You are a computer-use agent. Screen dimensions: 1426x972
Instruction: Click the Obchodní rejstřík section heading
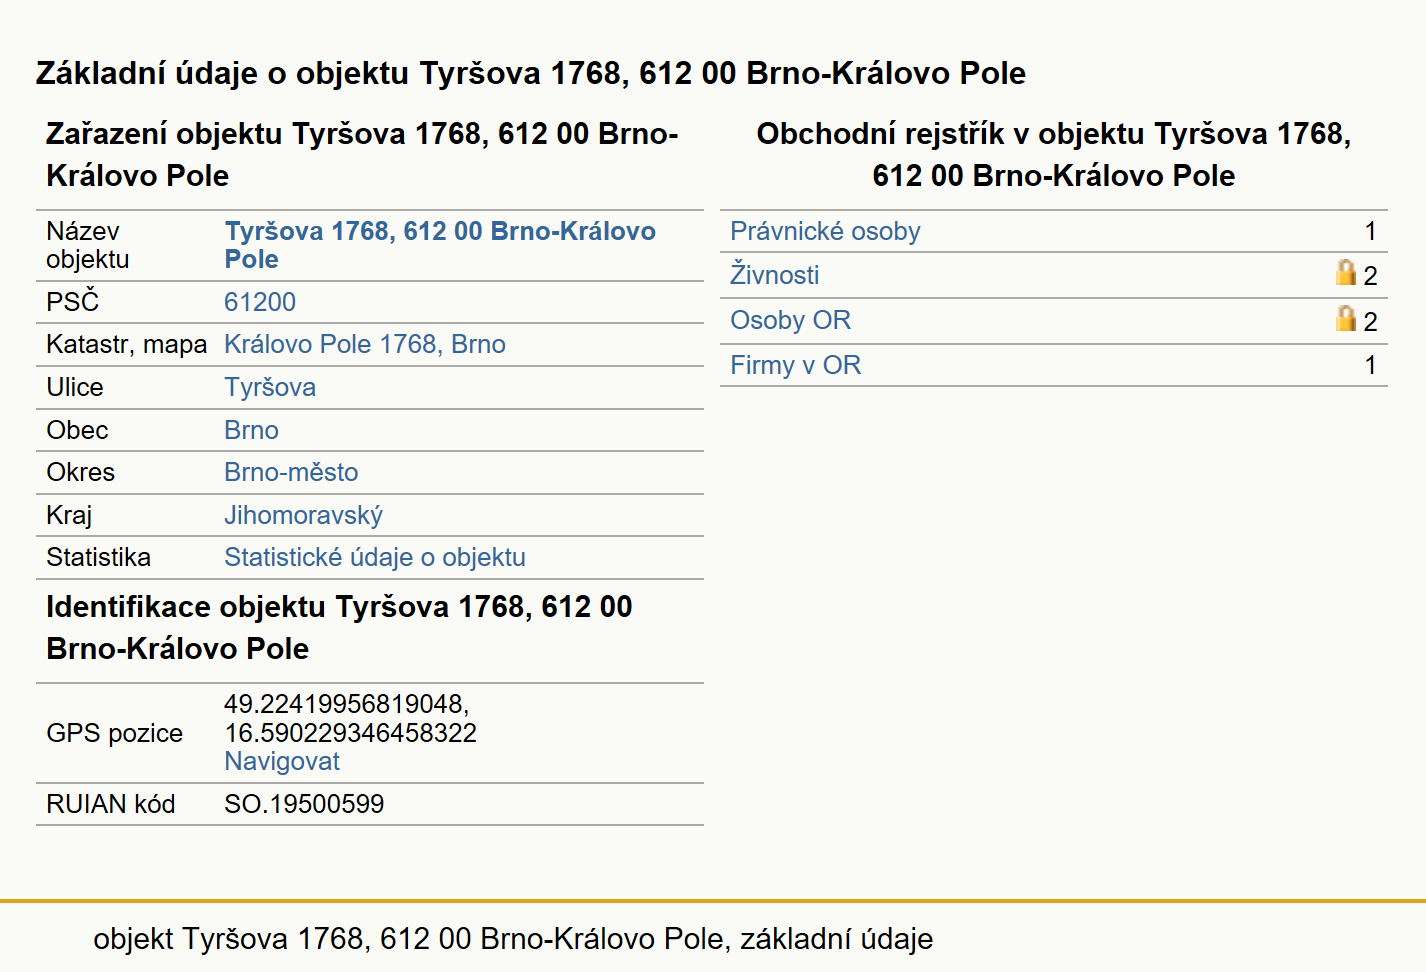point(1054,154)
